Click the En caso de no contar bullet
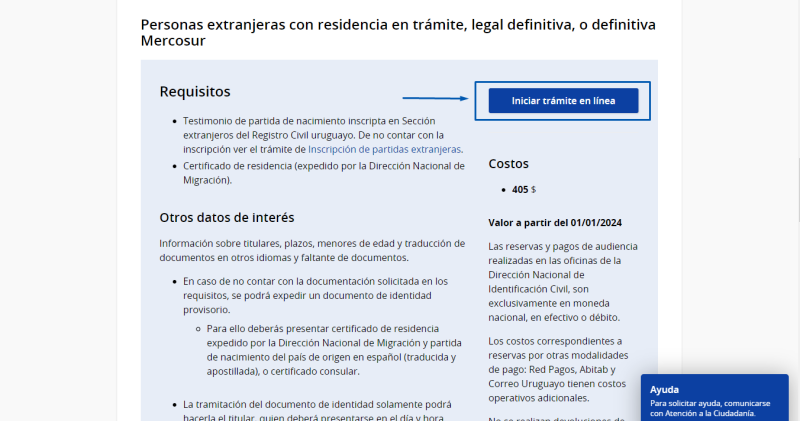800x421 pixels. 315,295
